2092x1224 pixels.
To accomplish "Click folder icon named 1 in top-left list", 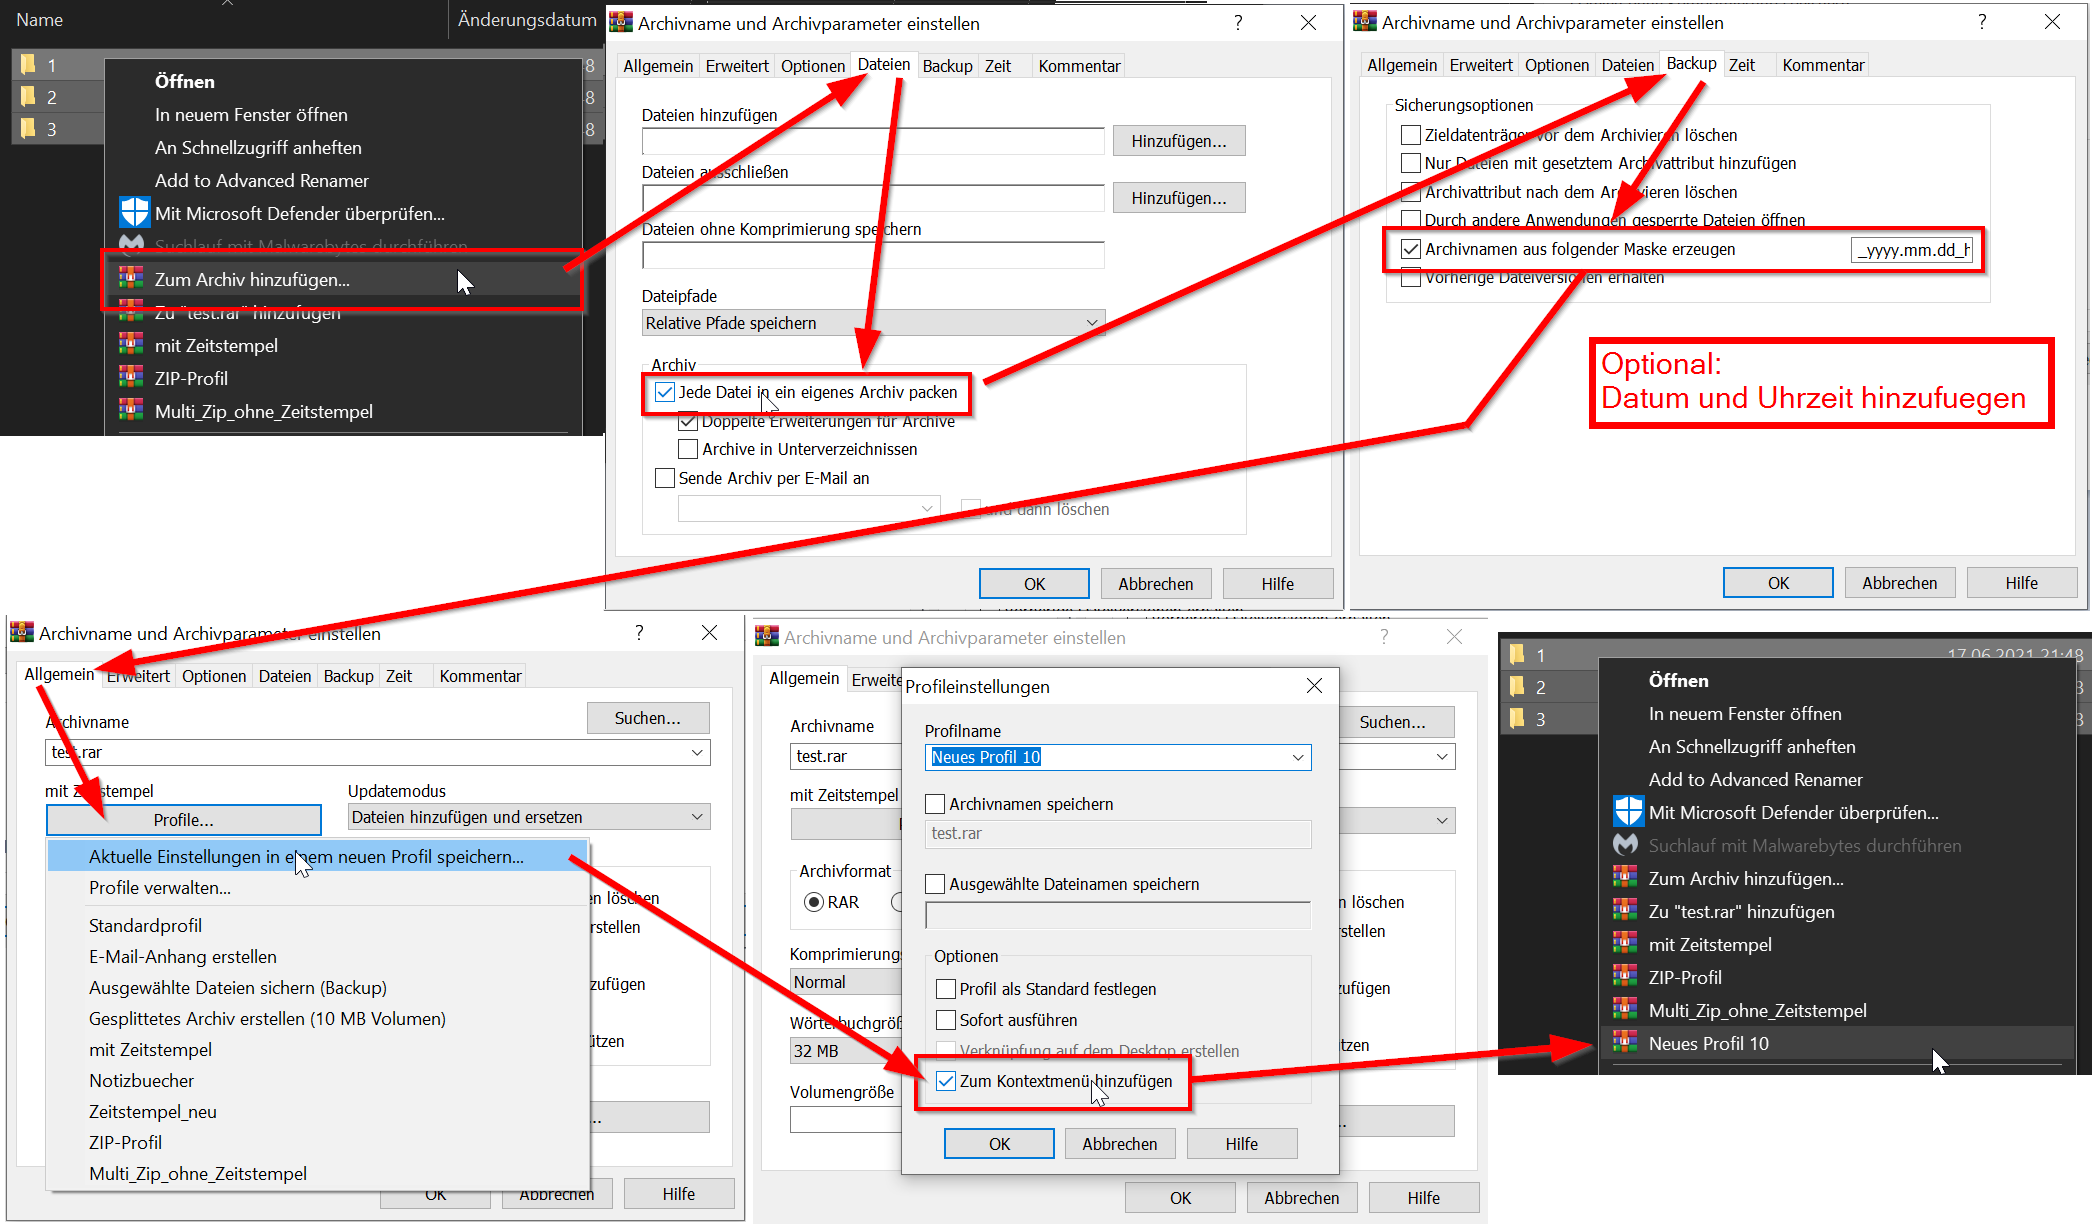I will click(28, 65).
